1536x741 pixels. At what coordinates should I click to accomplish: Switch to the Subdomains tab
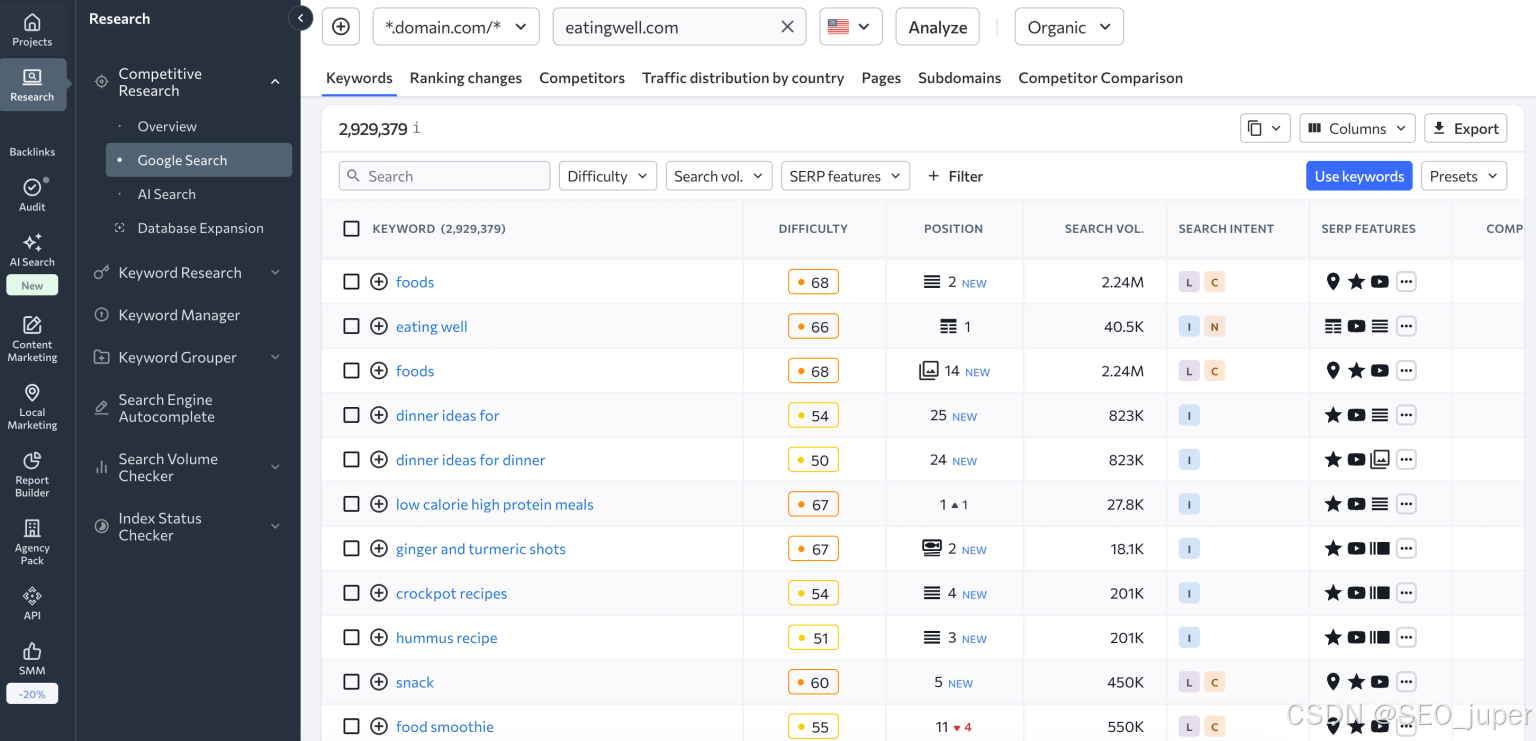(959, 78)
